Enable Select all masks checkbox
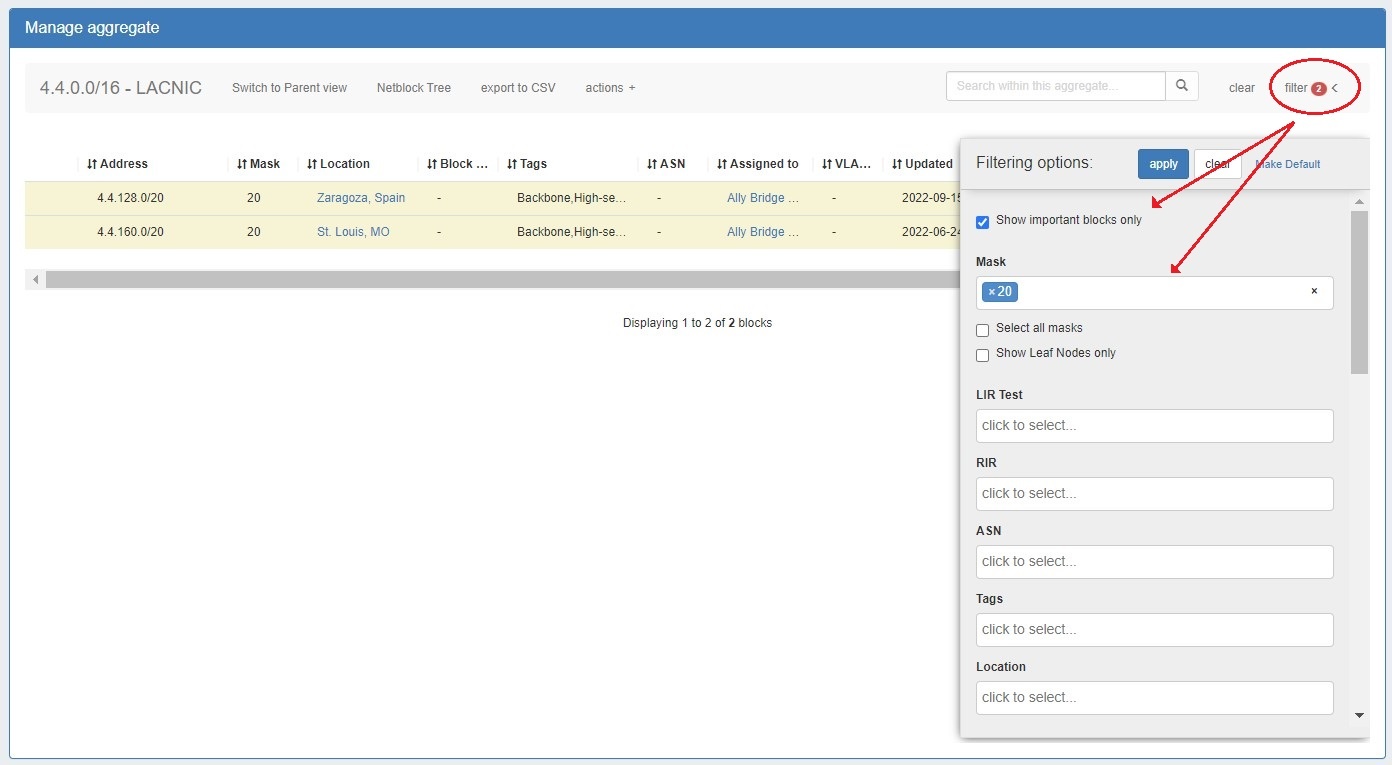Image resolution: width=1392 pixels, height=765 pixels. (x=982, y=330)
